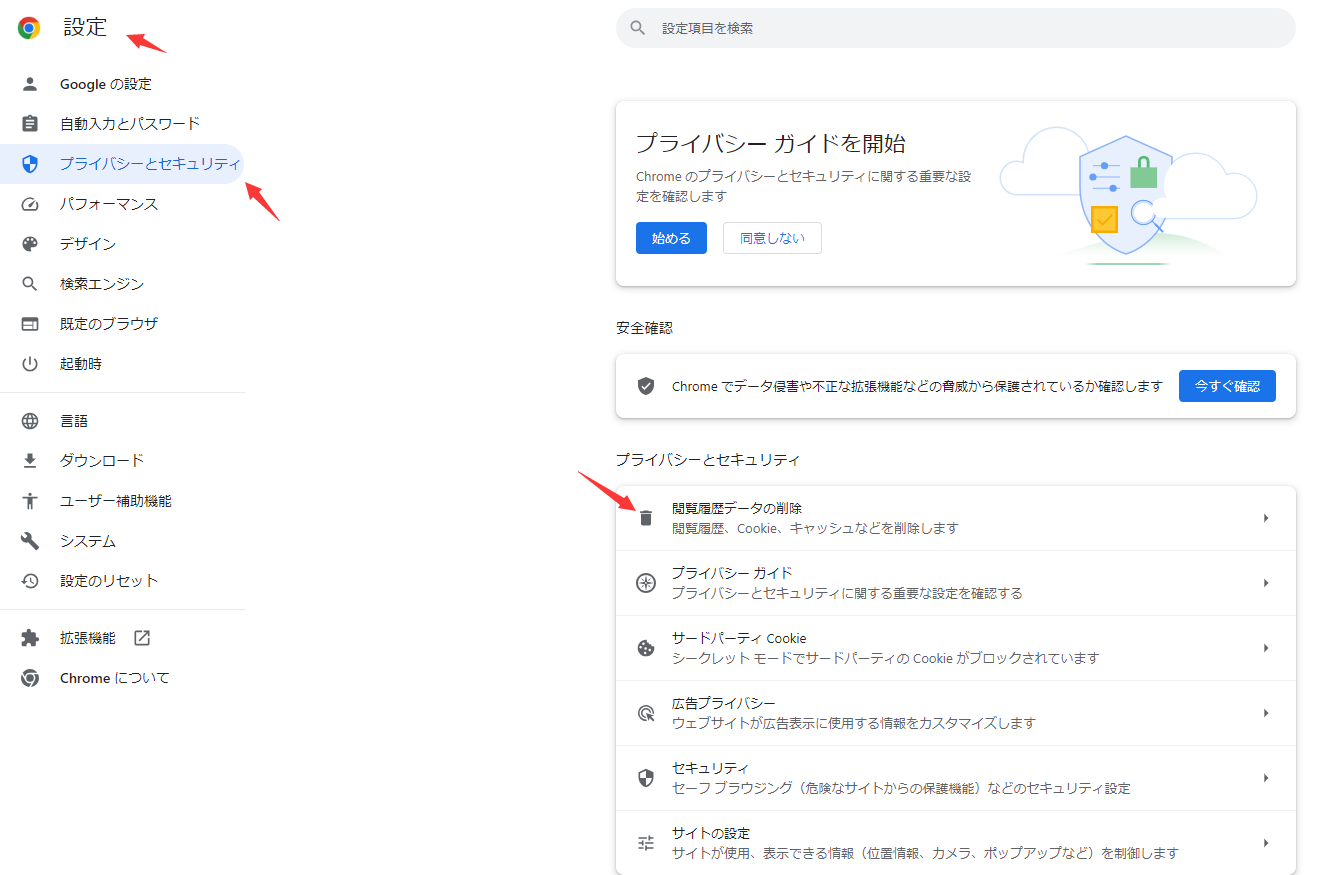Click the 広告プライバシー title text
The image size is (1336, 875).
click(724, 703)
